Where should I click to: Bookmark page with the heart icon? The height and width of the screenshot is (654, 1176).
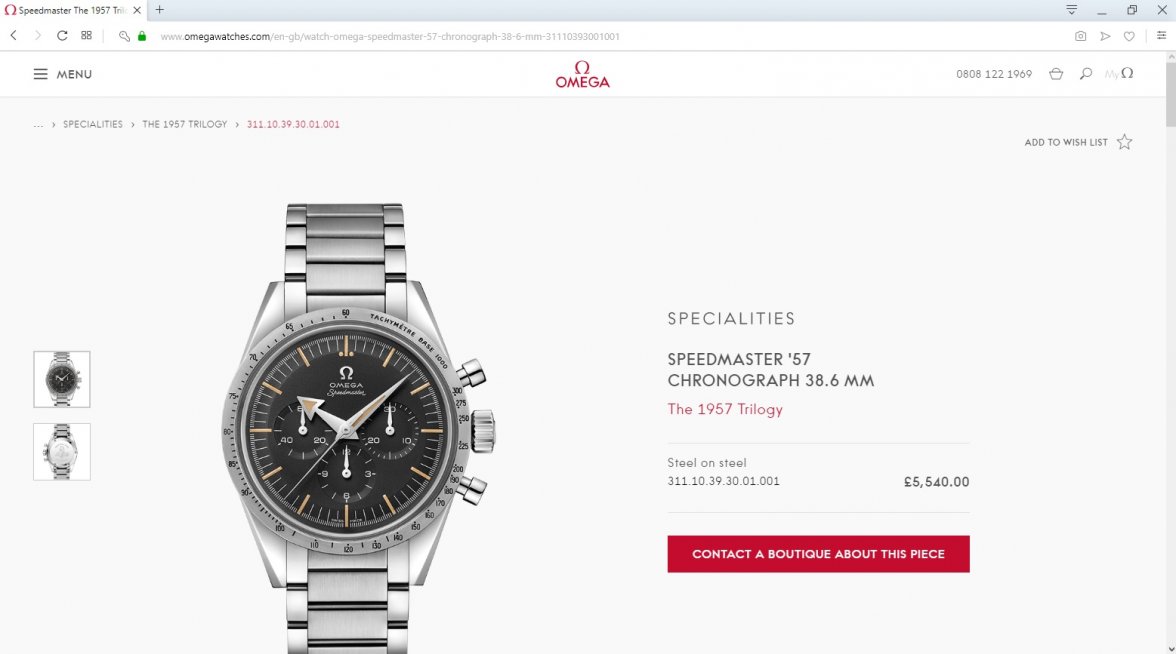pyautogui.click(x=1129, y=36)
